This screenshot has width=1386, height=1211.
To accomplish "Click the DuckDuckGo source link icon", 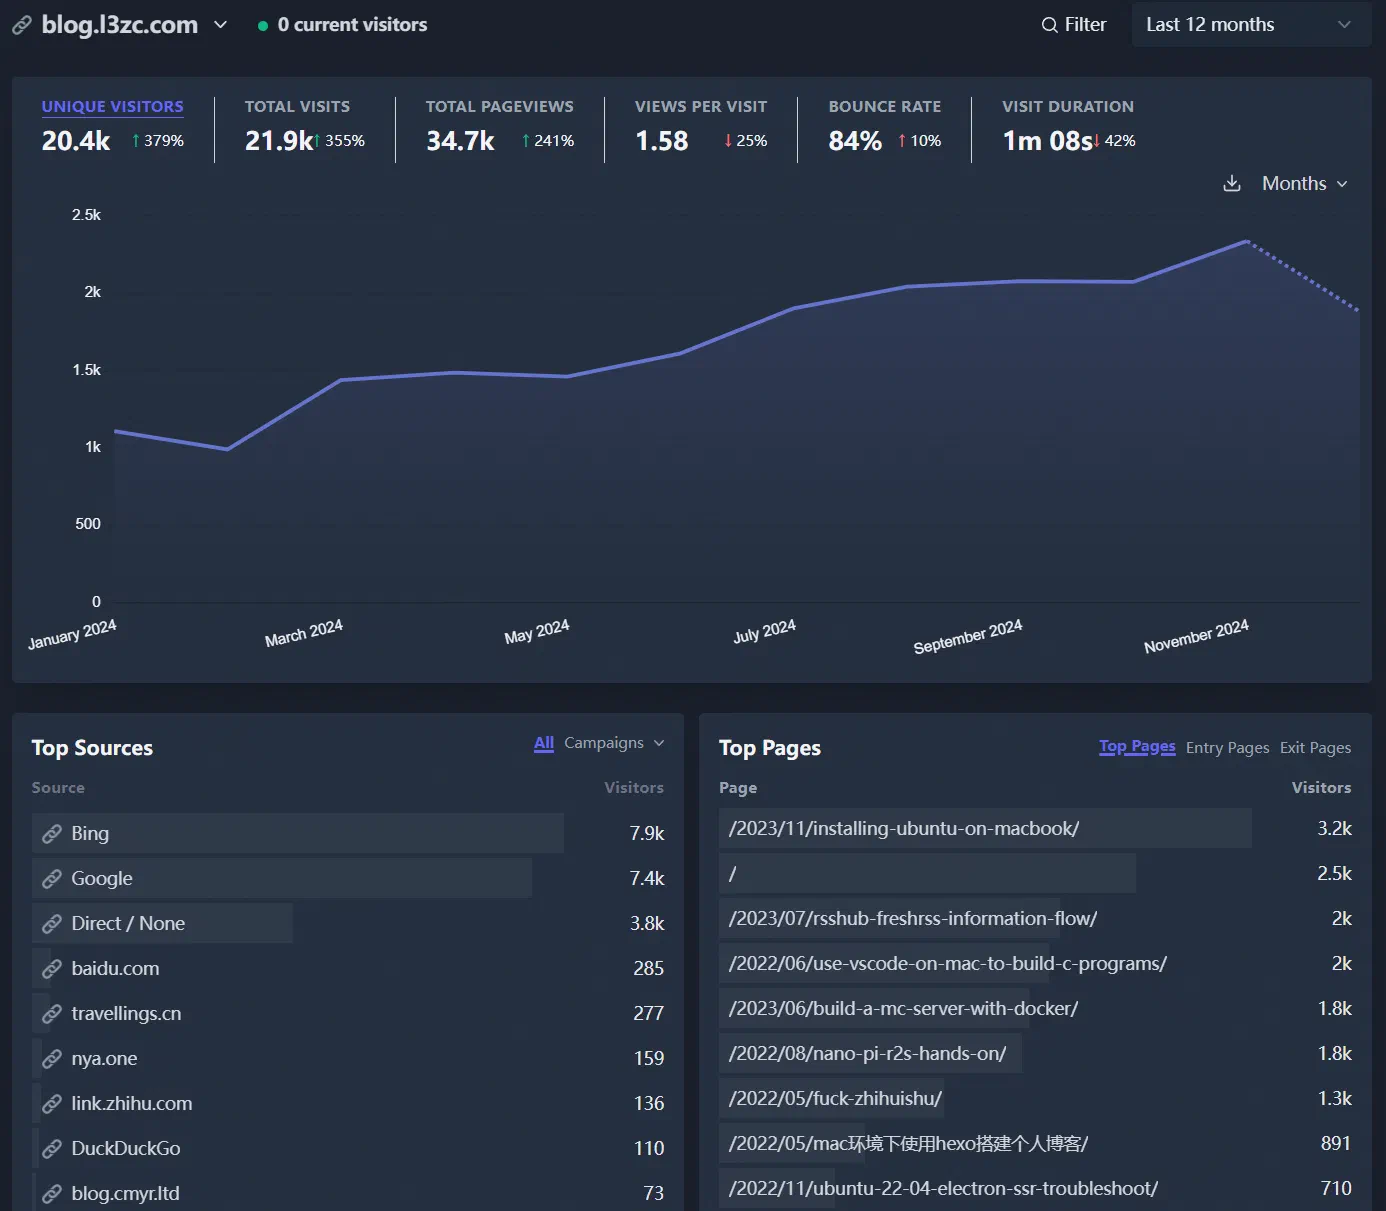I will (x=52, y=1149).
